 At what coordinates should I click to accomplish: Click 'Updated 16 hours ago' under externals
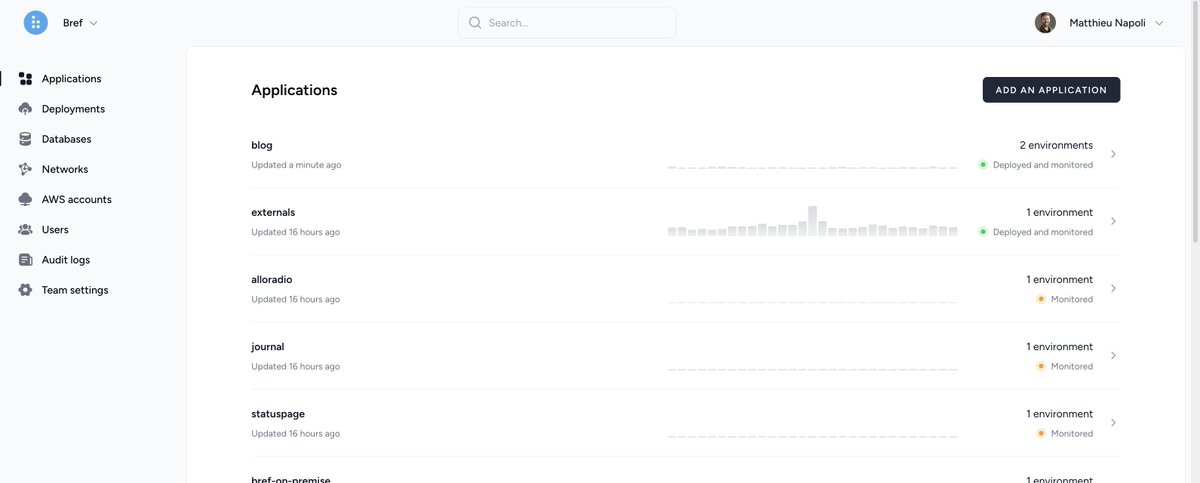[x=295, y=232]
